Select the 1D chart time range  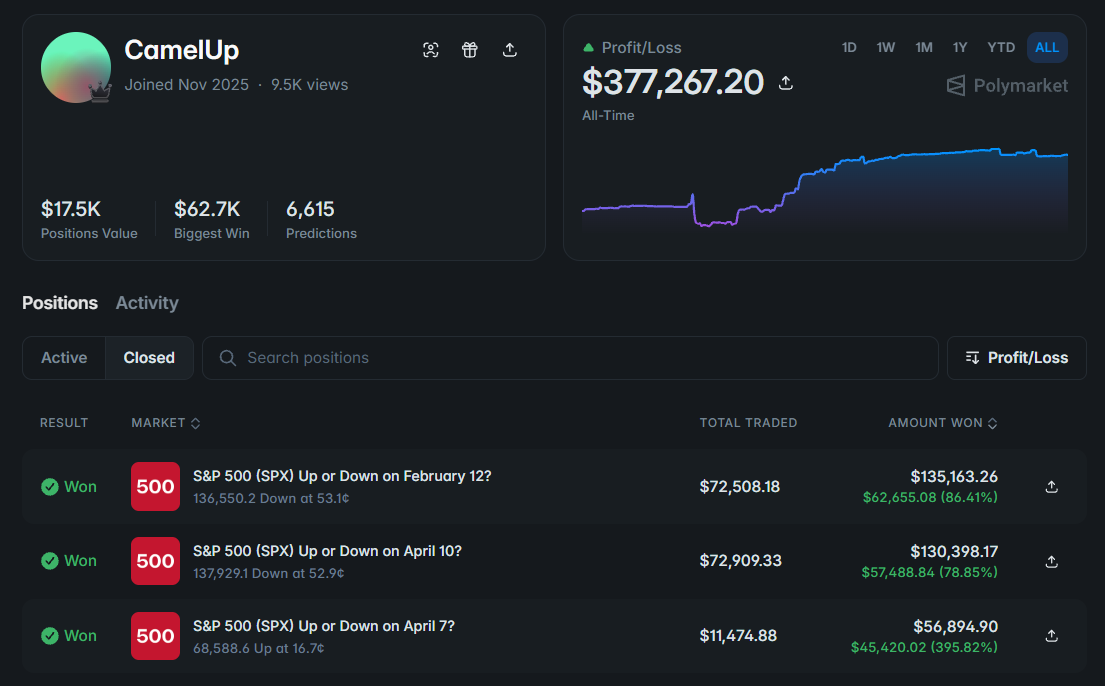point(849,48)
